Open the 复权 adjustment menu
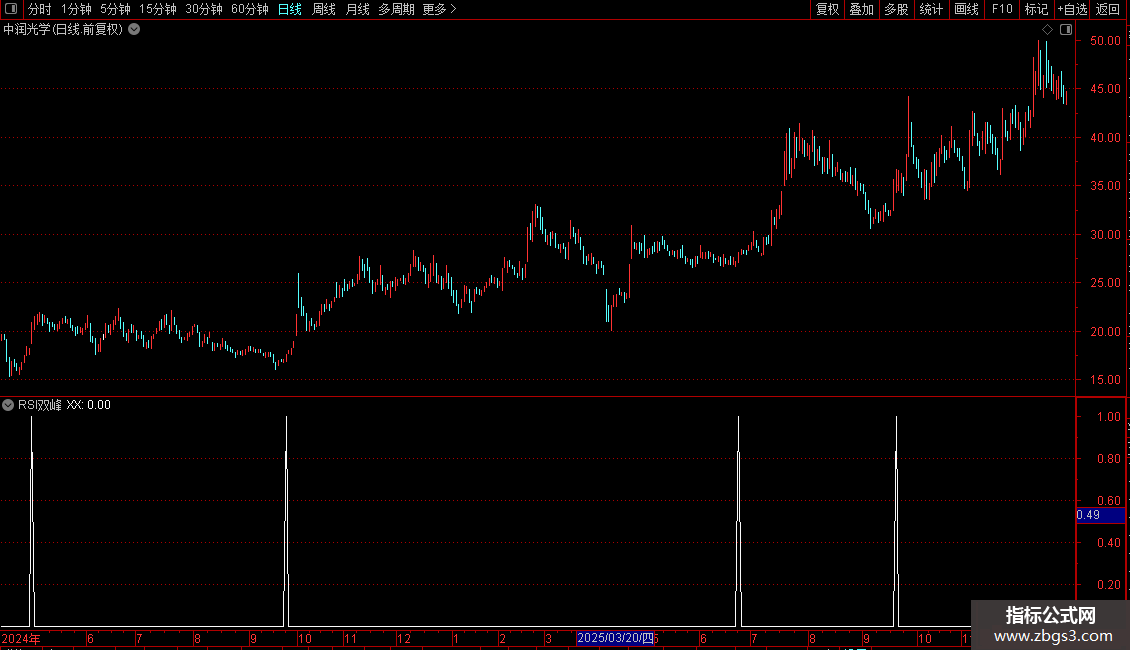The width and height of the screenshot is (1130, 650). 827,9
